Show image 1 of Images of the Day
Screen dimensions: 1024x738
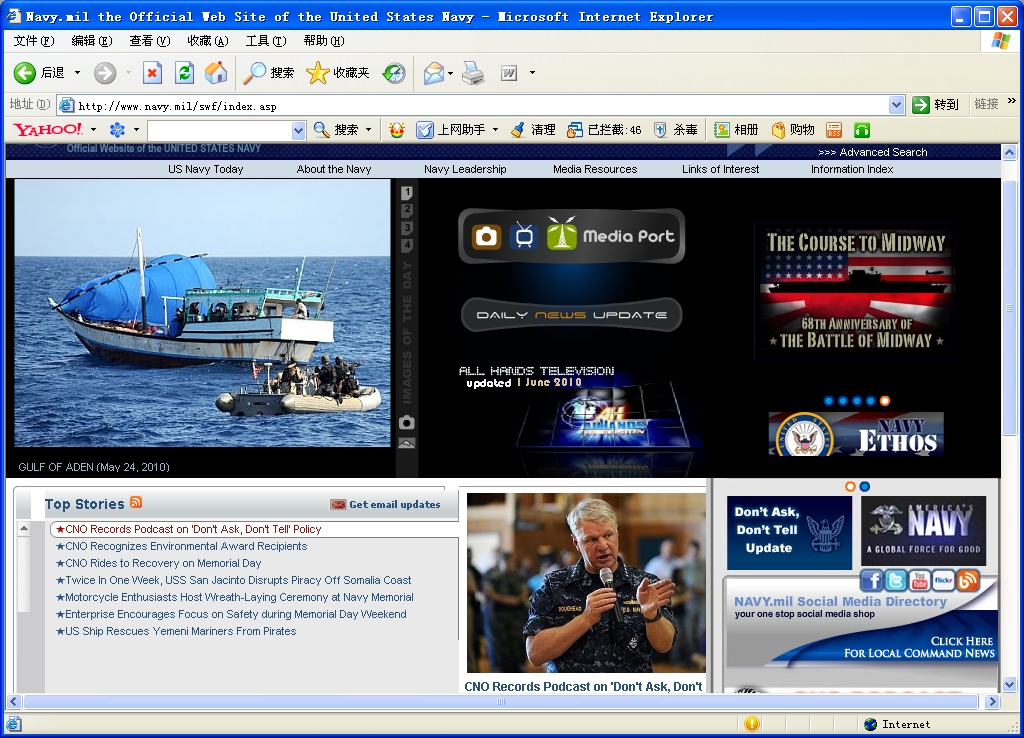[x=407, y=193]
